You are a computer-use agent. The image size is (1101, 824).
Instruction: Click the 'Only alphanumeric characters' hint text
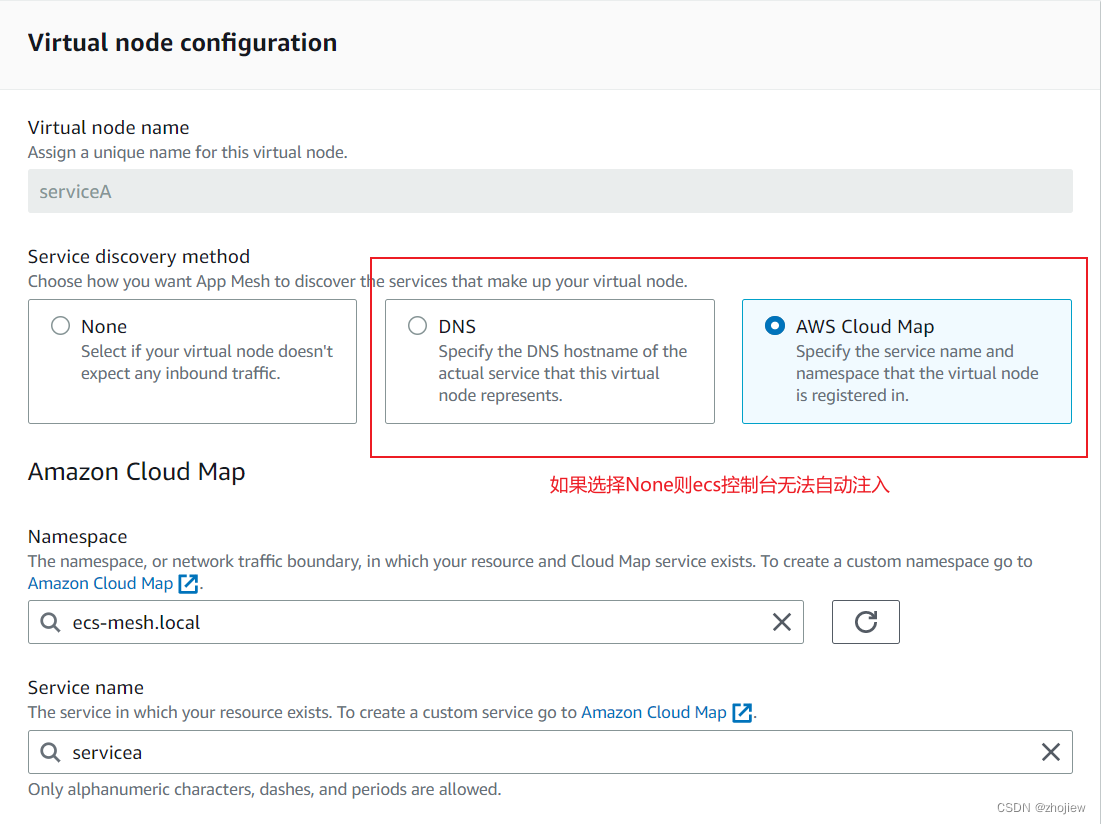pos(265,790)
